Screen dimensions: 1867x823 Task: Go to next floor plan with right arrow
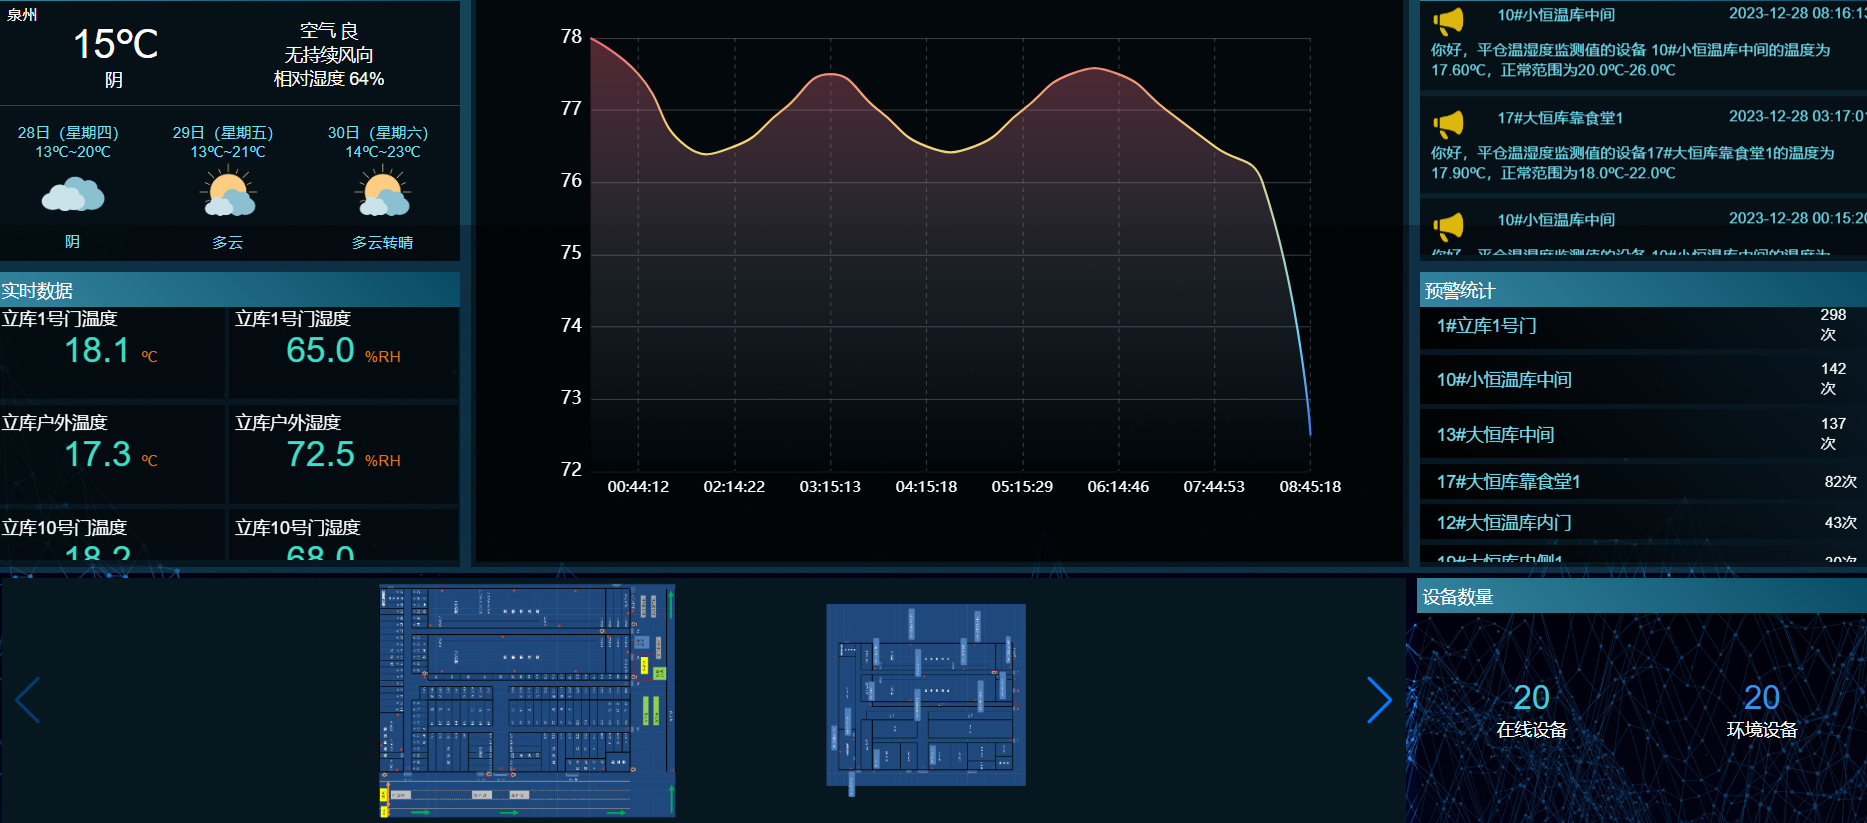click(1379, 700)
